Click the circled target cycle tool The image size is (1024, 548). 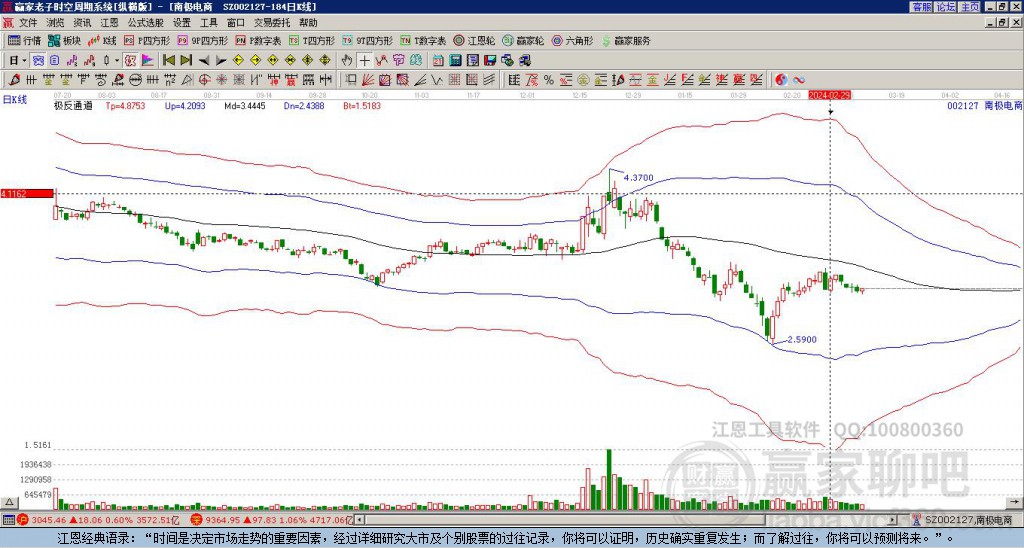pyautogui.click(x=204, y=80)
